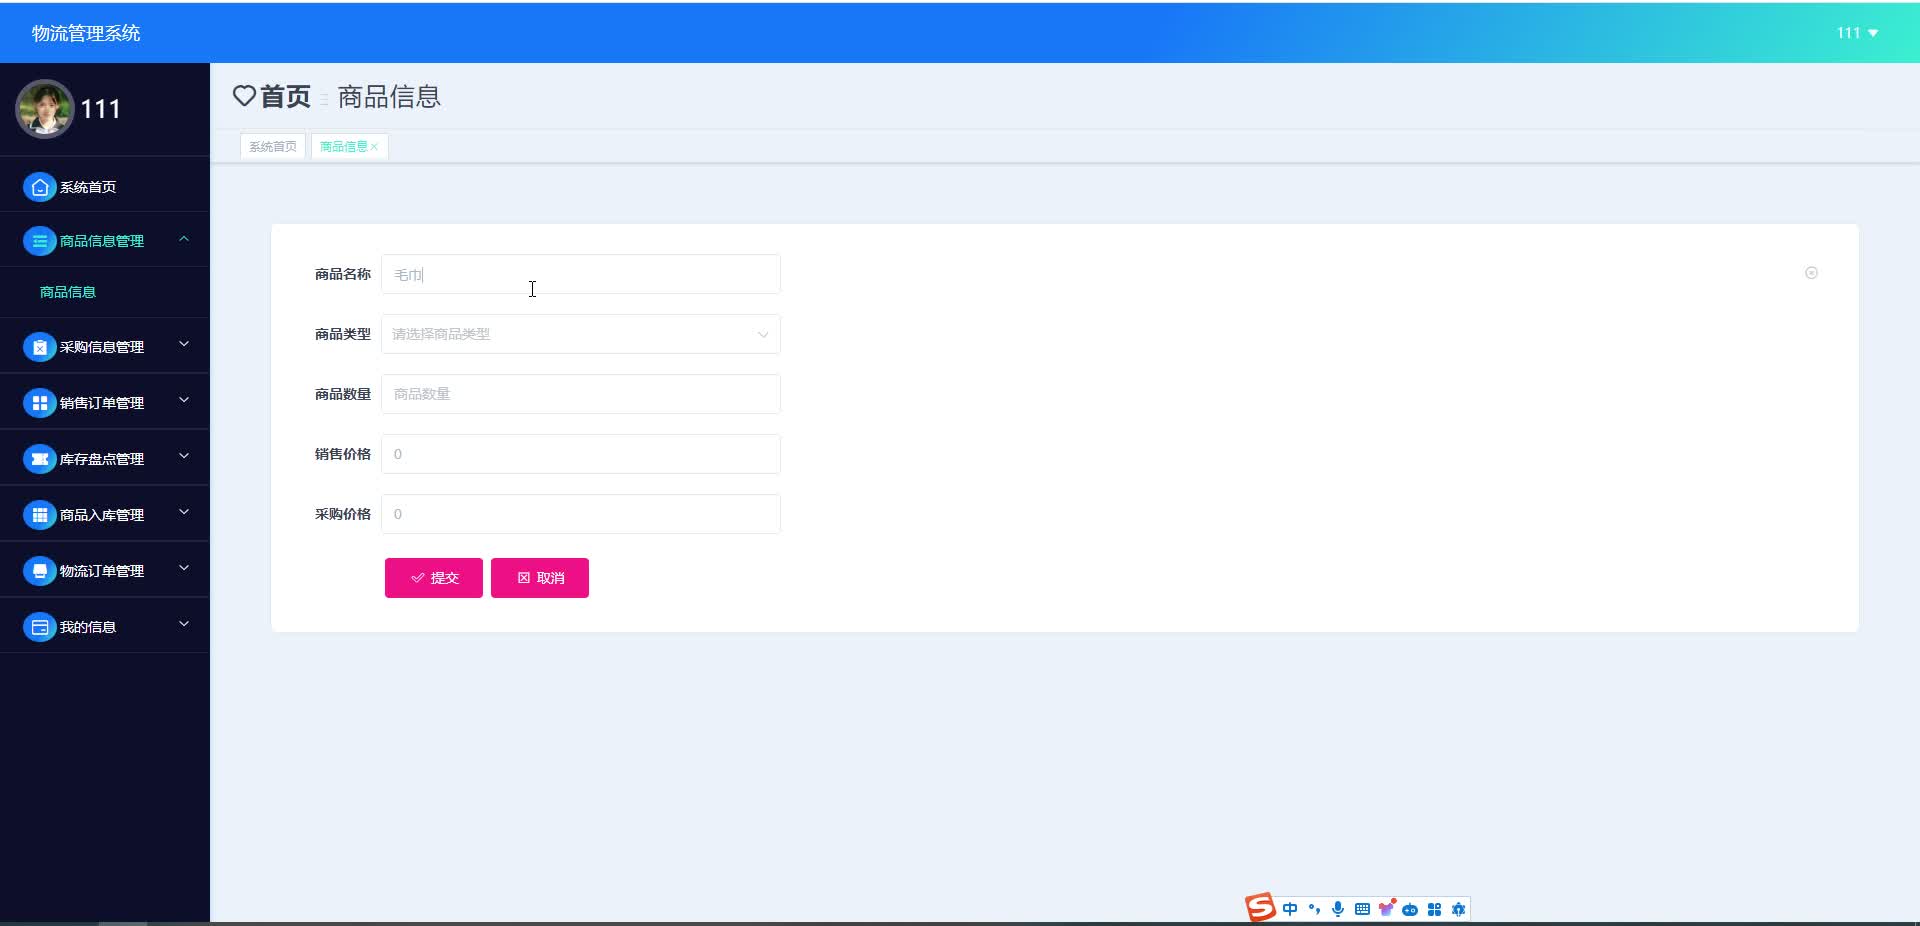Click the microphone voice input icon
The height and width of the screenshot is (926, 1920).
(1338, 909)
